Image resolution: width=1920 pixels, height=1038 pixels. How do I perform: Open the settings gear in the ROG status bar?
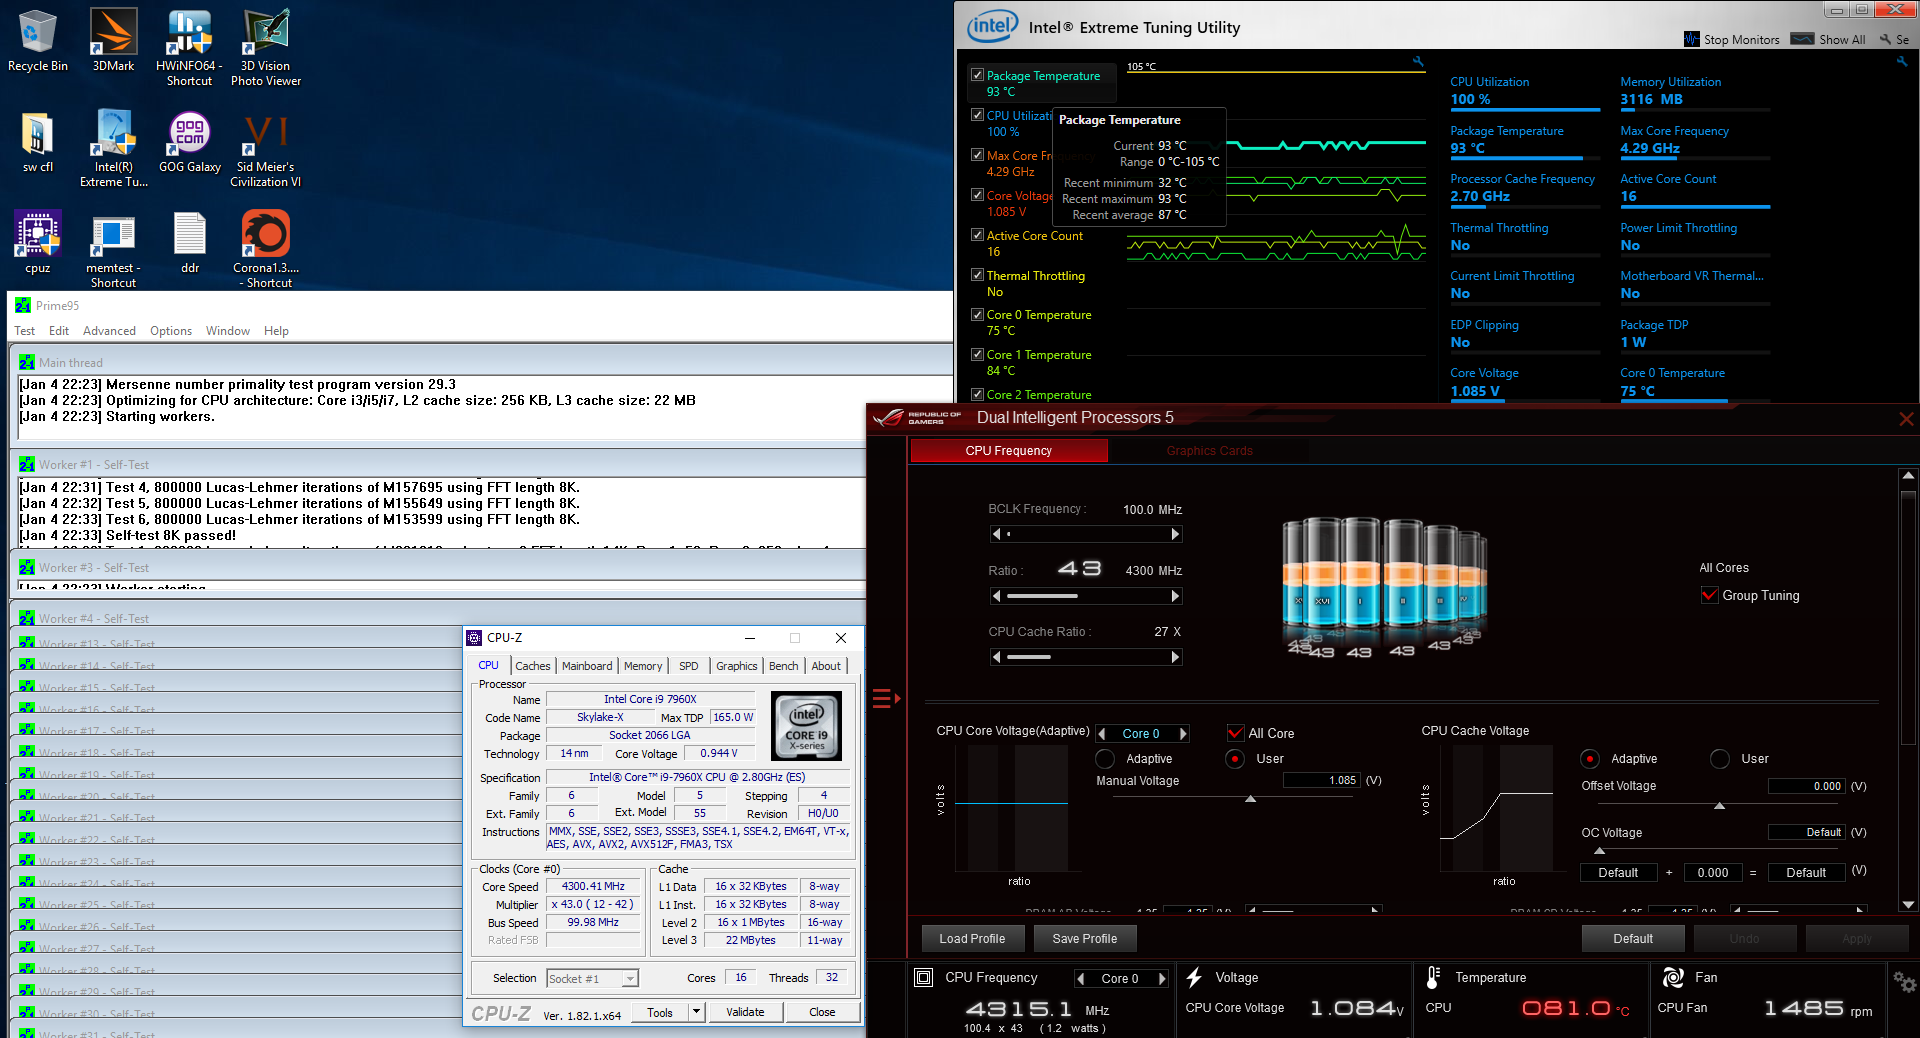coord(1904,983)
